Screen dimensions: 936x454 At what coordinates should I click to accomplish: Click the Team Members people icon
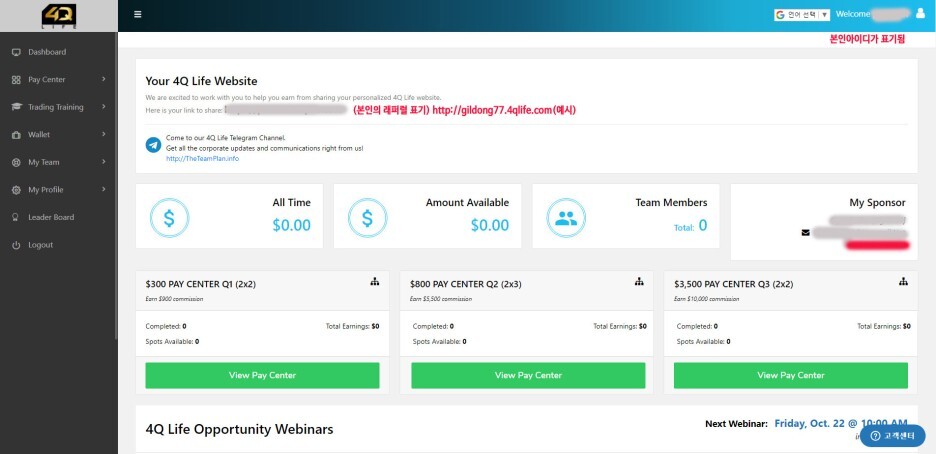coord(566,218)
